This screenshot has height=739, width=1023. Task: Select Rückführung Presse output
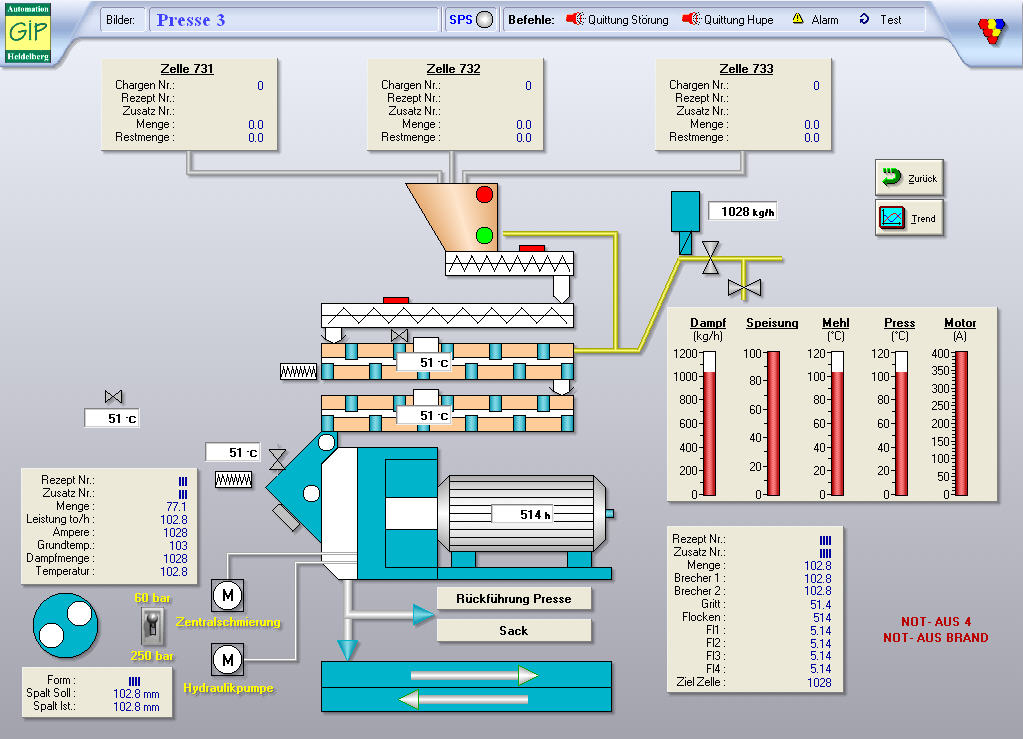point(514,598)
